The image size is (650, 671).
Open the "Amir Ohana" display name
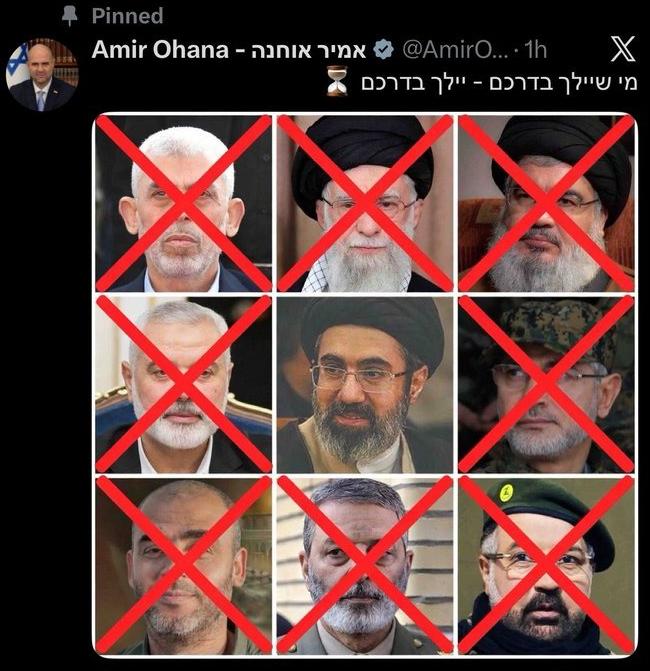[x=160, y=50]
